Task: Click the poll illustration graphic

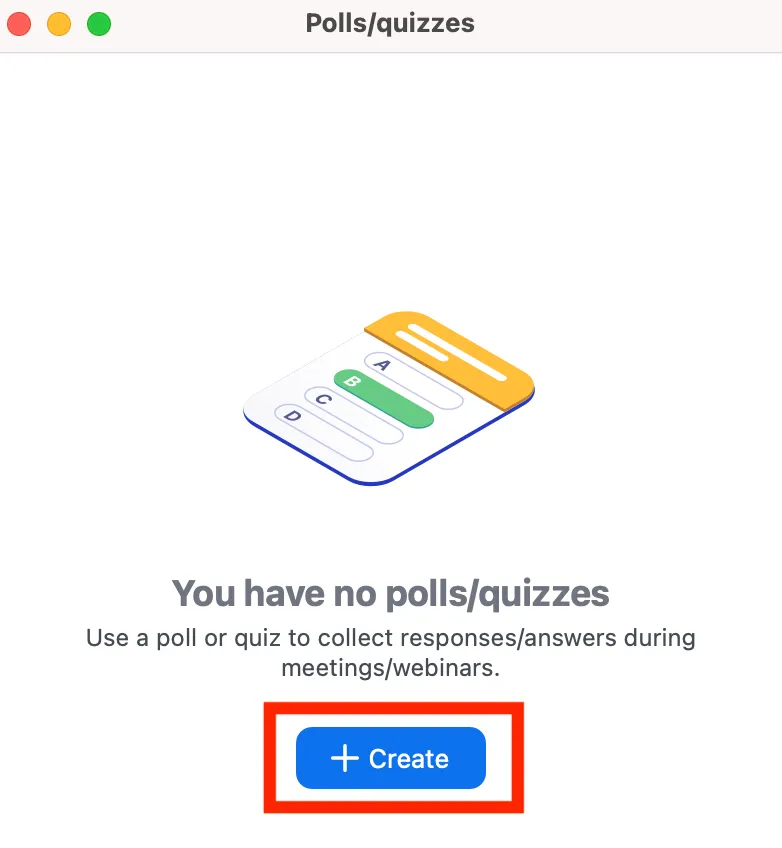Action: tap(390, 400)
